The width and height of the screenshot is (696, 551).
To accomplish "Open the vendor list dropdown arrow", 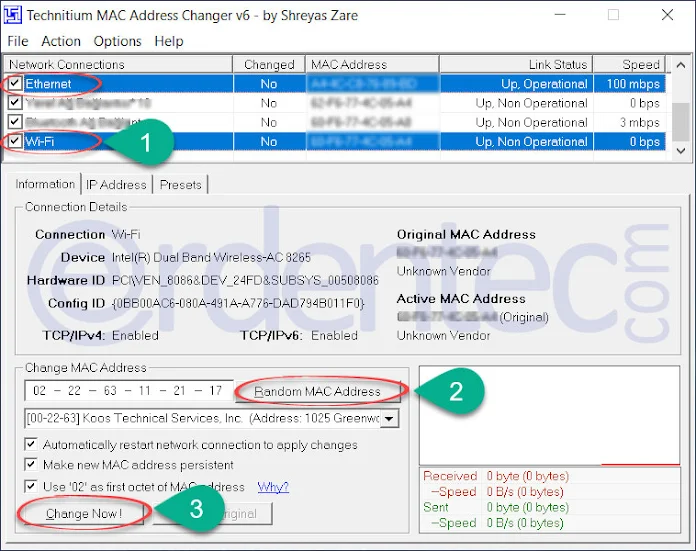I will coord(389,418).
